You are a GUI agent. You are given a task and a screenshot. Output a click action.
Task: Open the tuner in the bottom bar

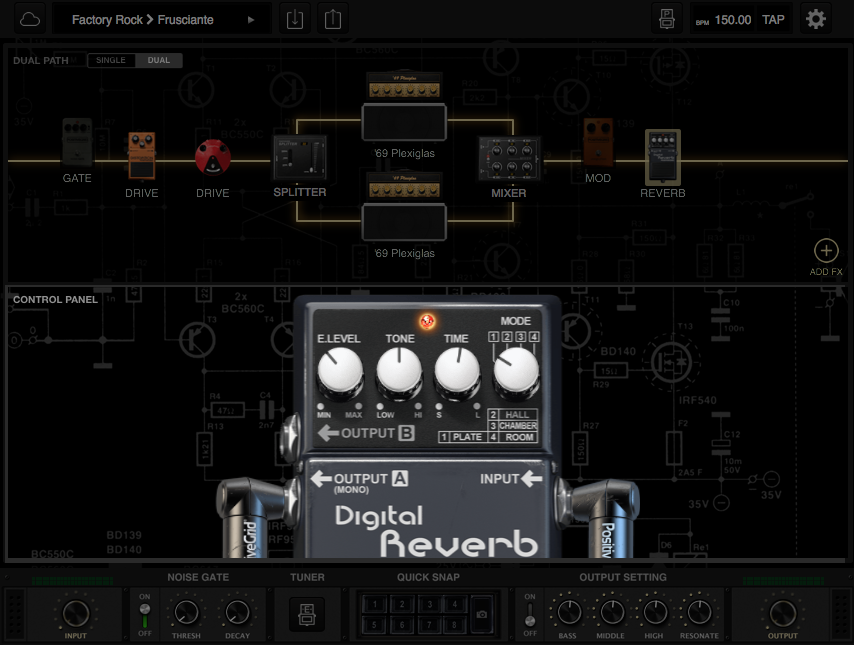(x=307, y=613)
